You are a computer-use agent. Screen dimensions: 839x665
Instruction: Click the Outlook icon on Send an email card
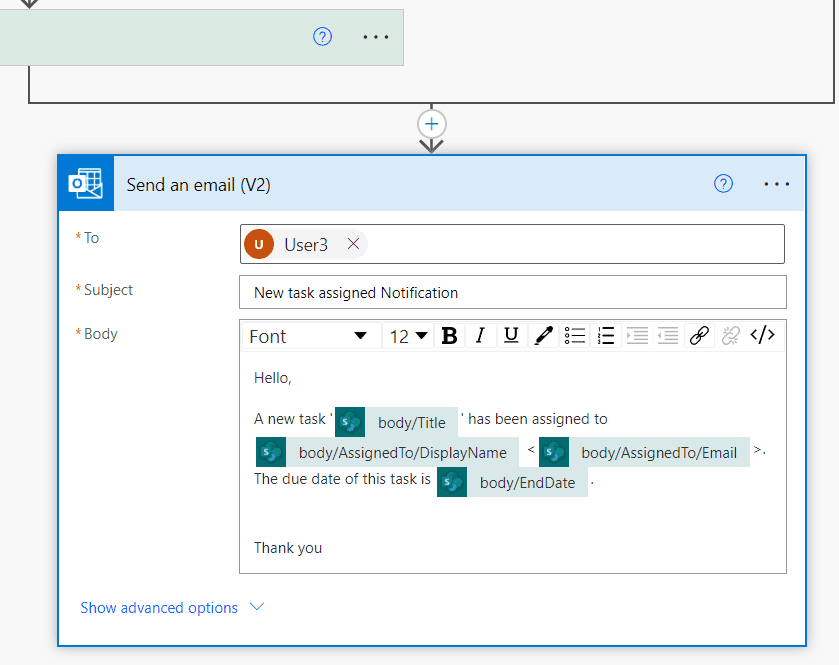pos(86,184)
